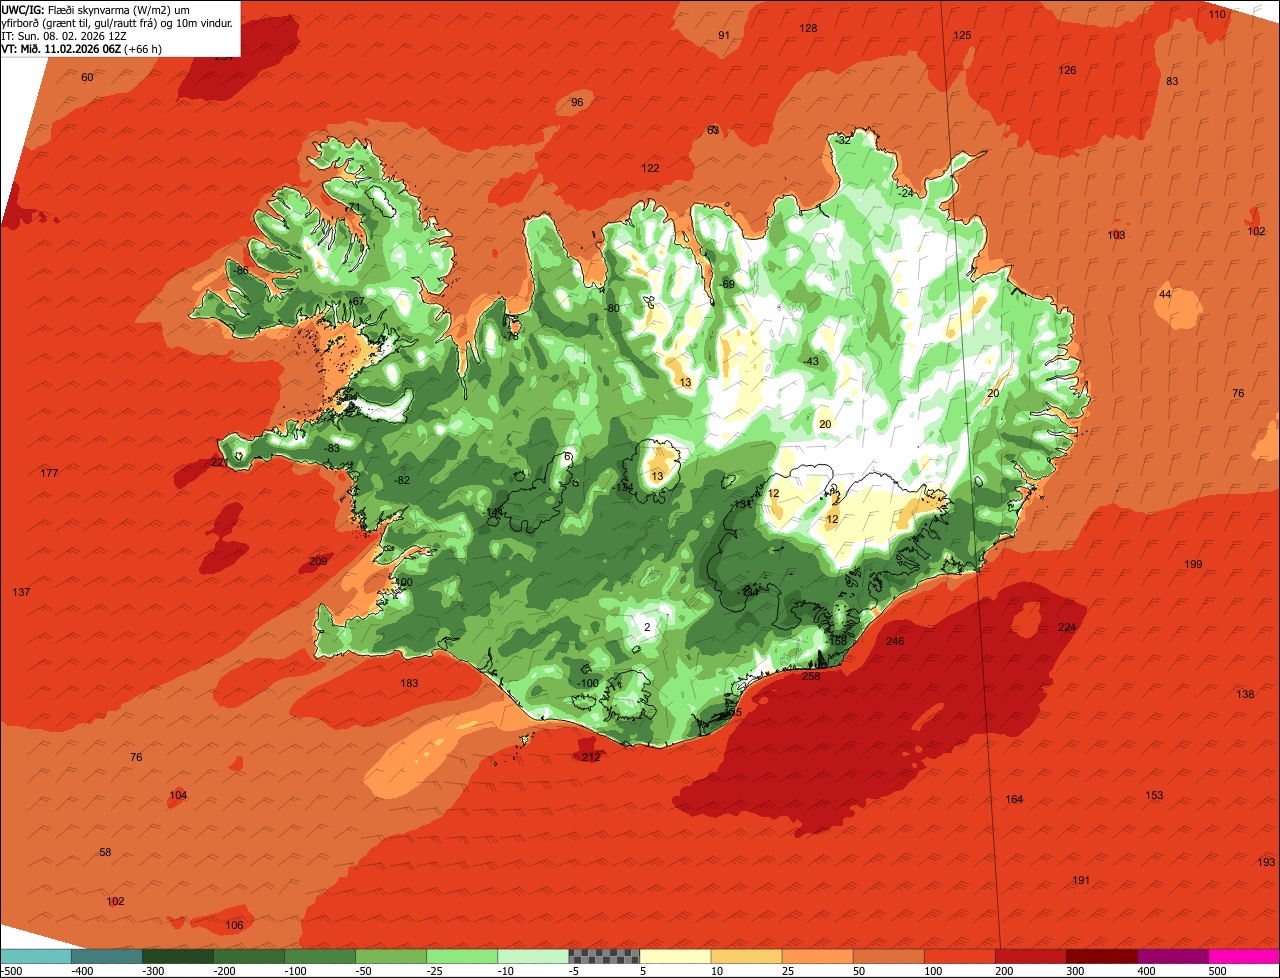Click the map value '2' over south Iceland

647,628
